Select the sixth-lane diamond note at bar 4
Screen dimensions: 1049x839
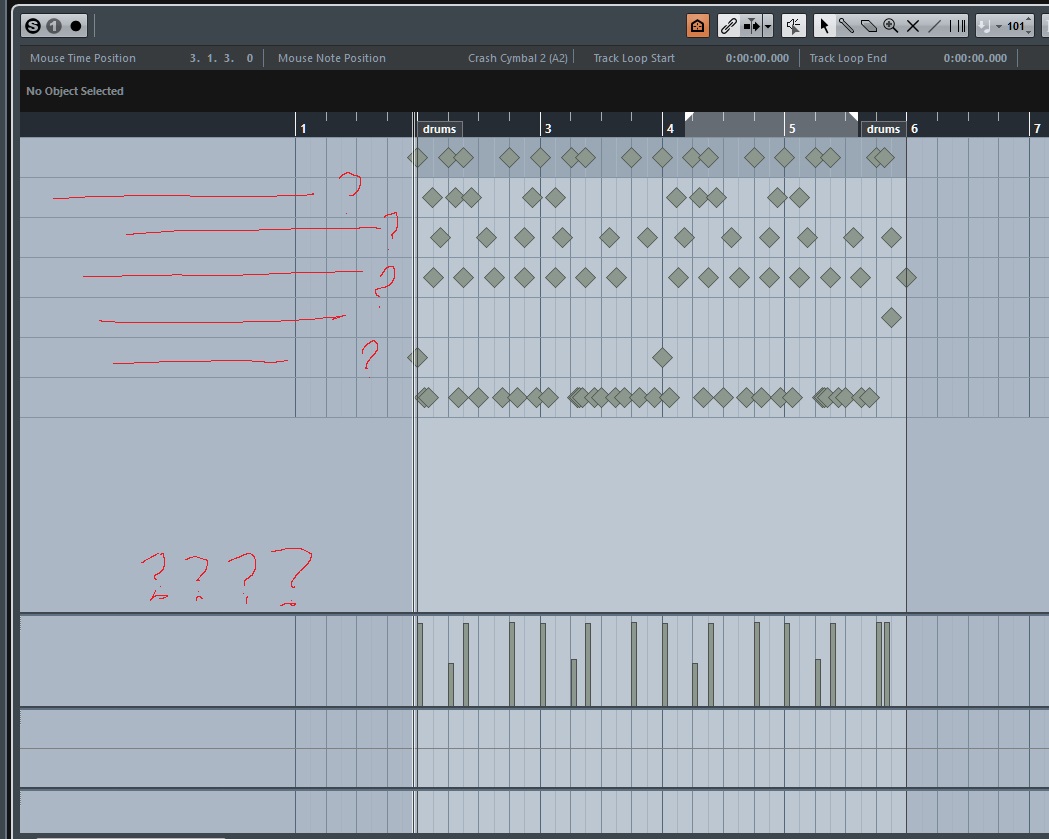click(662, 358)
